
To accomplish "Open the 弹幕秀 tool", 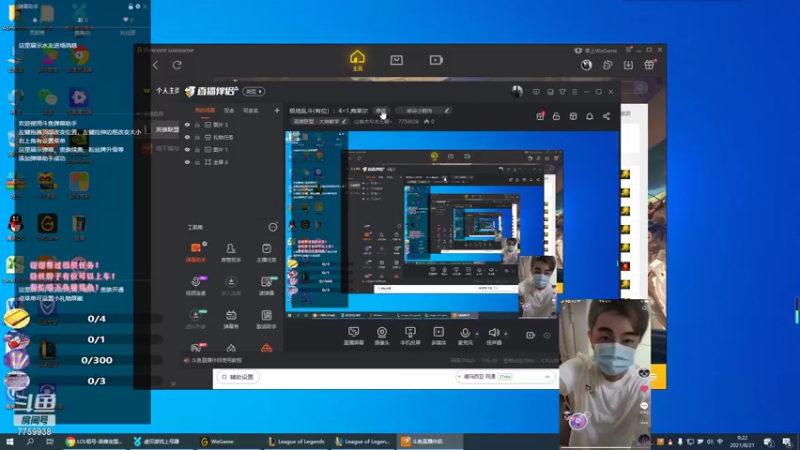I will tap(231, 319).
